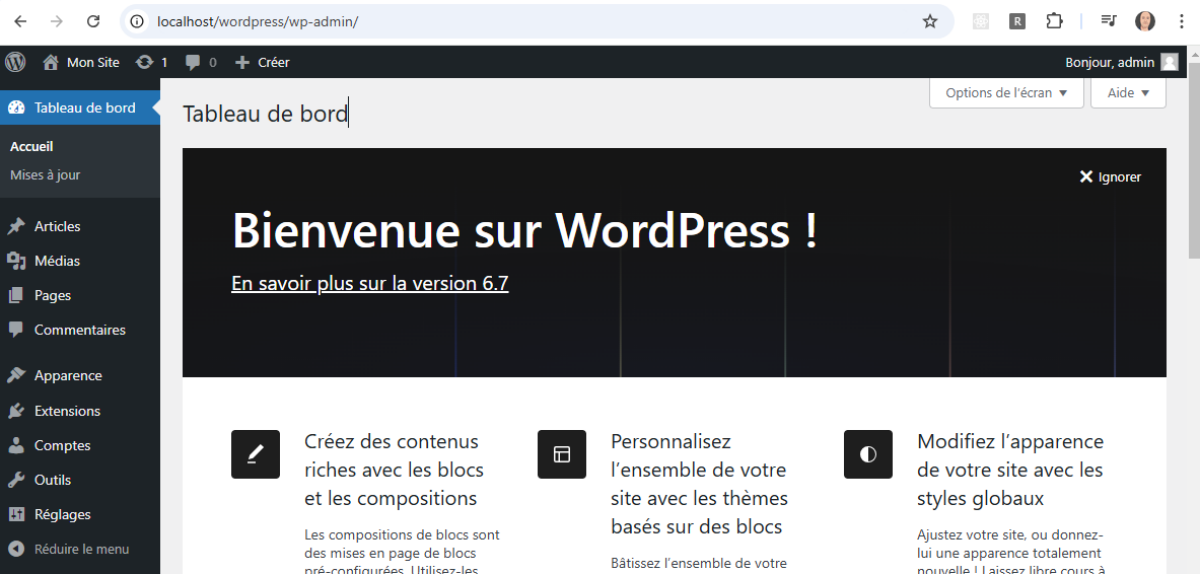1200x574 pixels.
Task: Click the Réduire le menu arrow icon
Action: click(x=16, y=549)
